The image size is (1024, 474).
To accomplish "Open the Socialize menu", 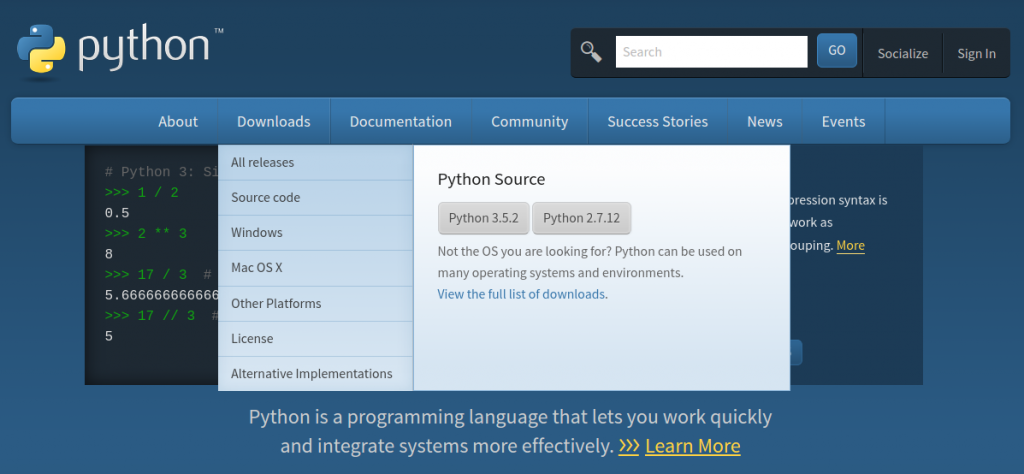I will click(903, 54).
